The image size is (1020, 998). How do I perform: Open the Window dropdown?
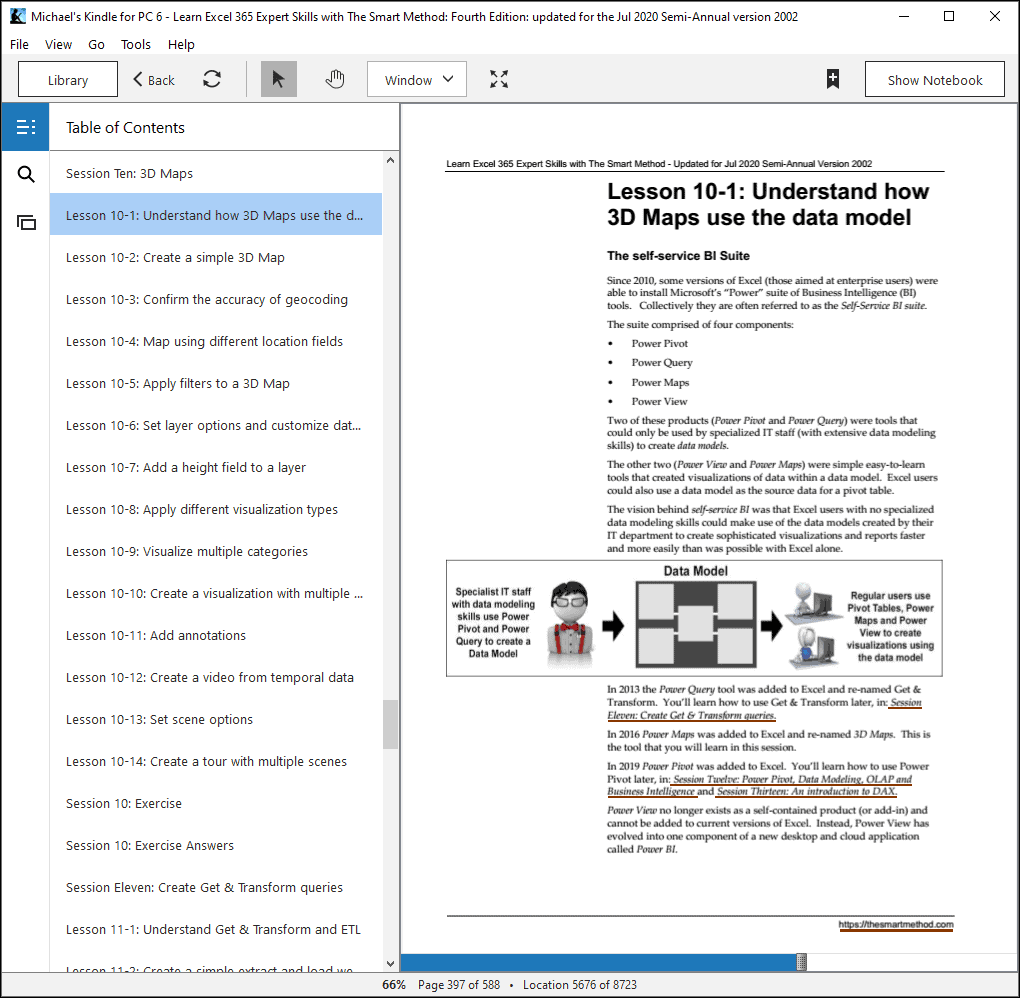[417, 79]
